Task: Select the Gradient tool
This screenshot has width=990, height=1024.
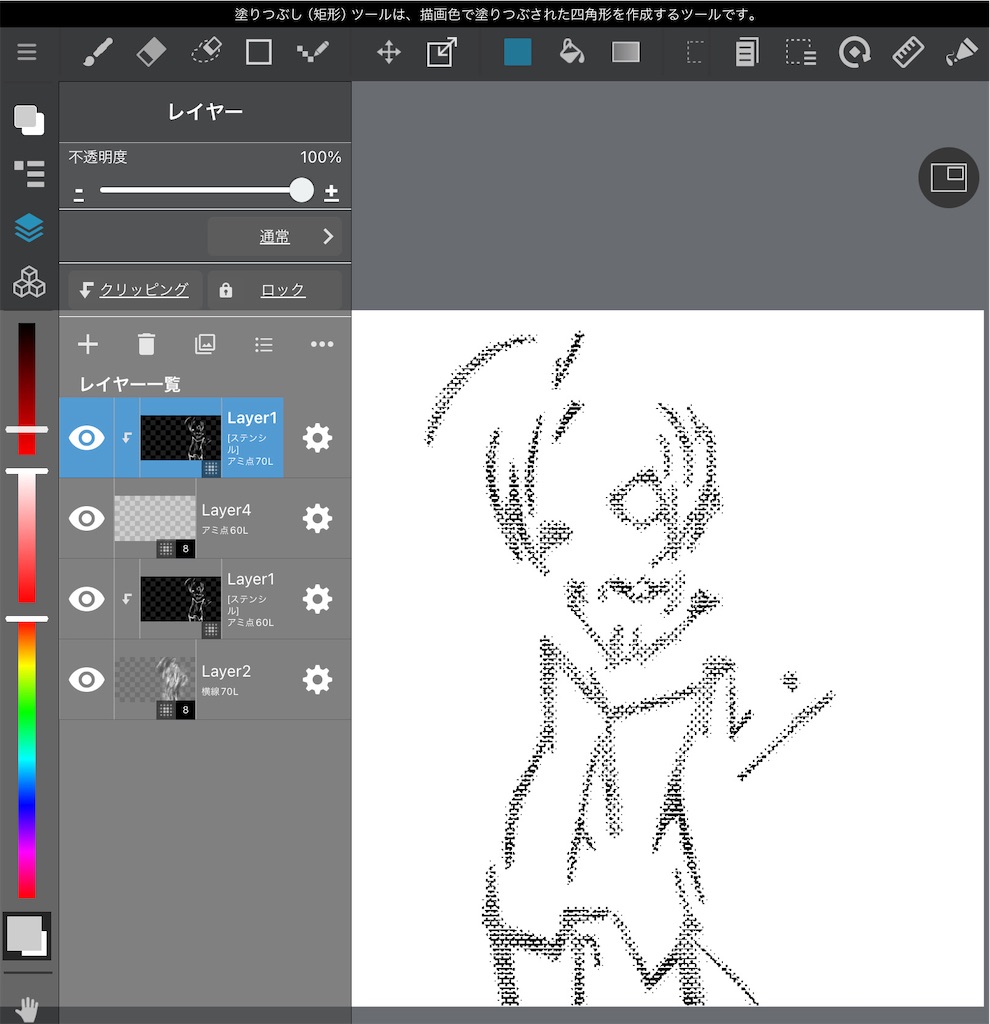Action: coord(626,52)
